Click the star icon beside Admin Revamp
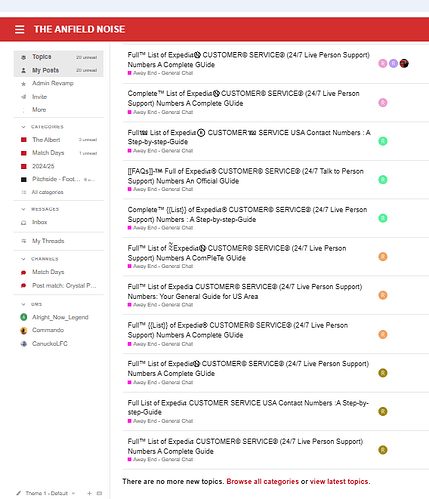Viewport: 429px width, 499px height. coord(23,84)
